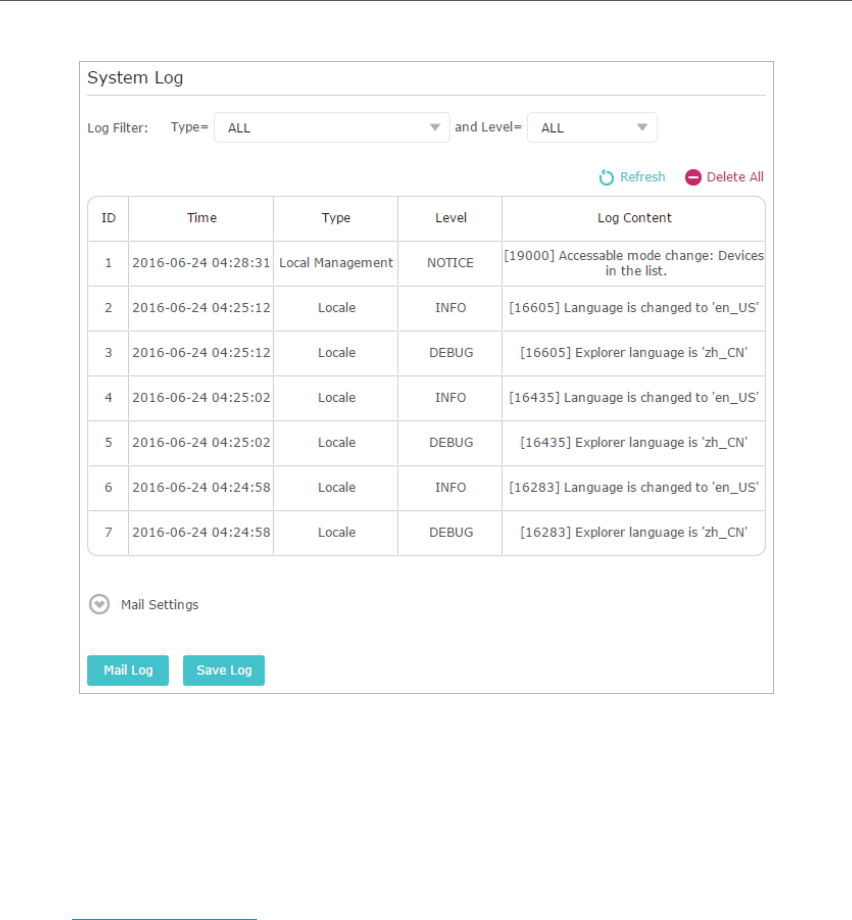Click the Refresh icon above the log table
The image size is (852, 920).
(x=606, y=177)
